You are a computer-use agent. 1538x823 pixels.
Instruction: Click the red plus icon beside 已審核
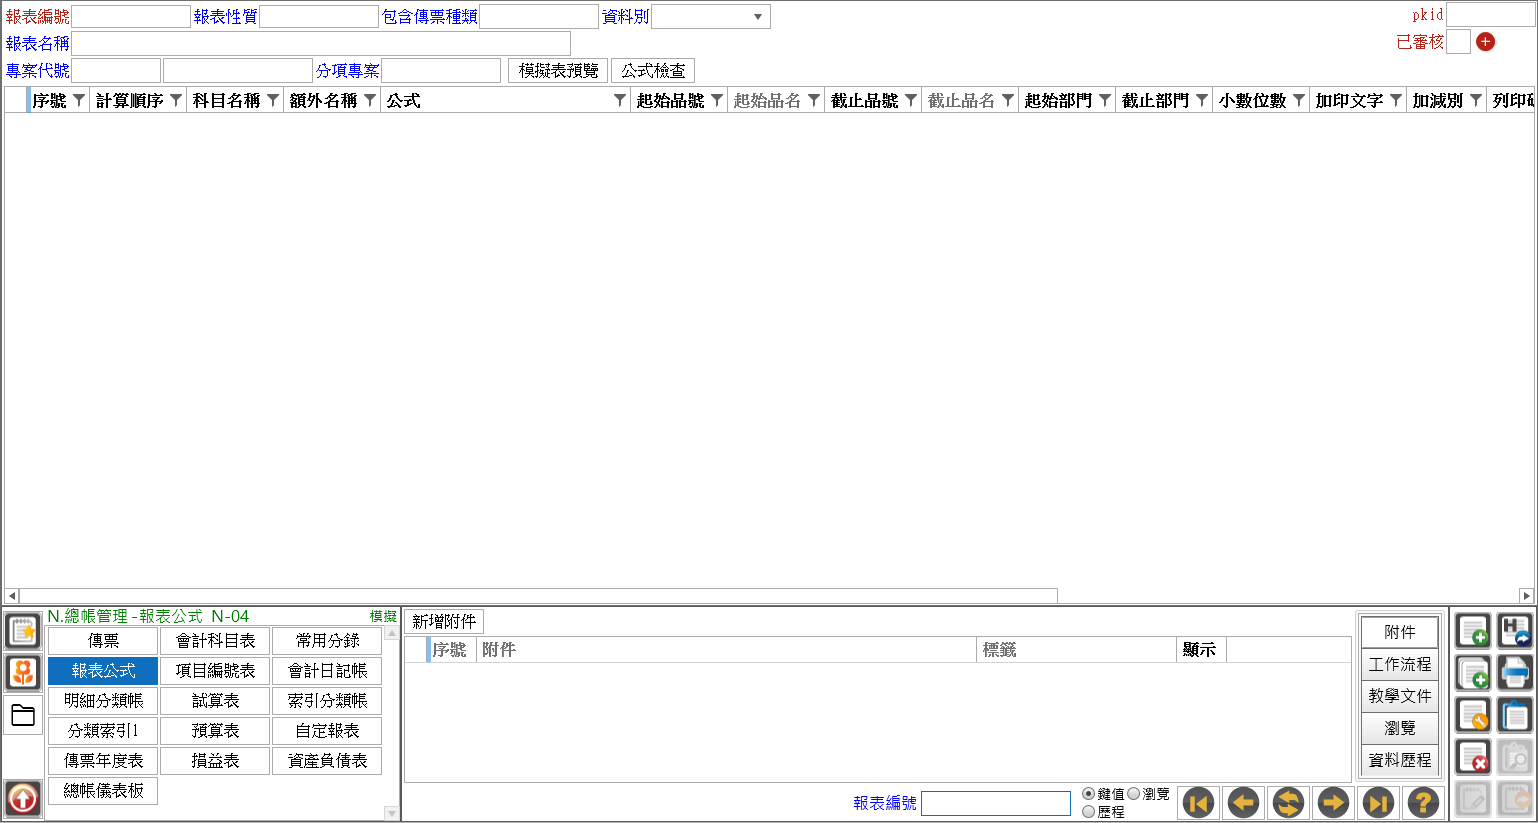pos(1485,42)
